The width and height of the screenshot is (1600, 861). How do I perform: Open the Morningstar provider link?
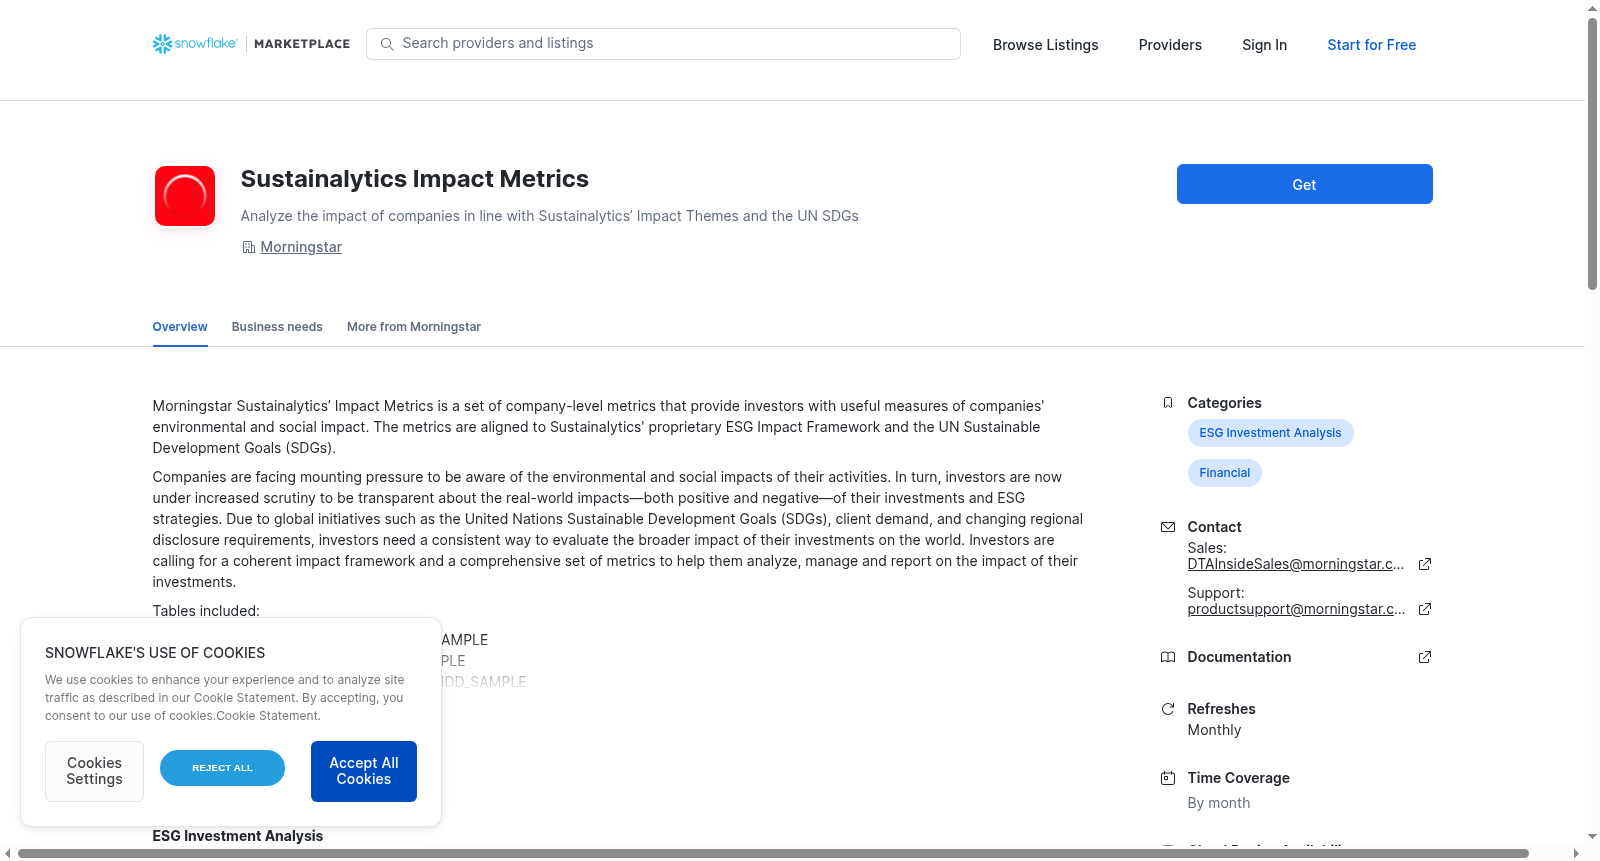click(x=301, y=247)
